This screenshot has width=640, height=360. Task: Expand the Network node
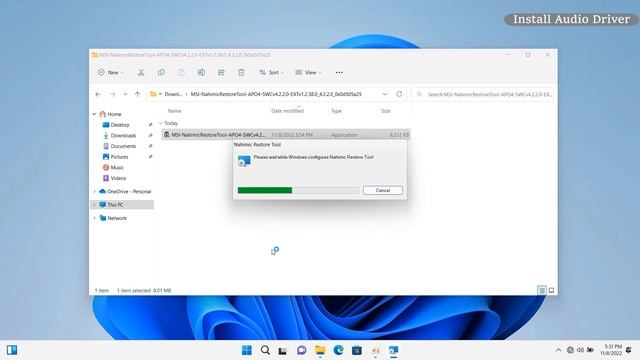point(94,218)
